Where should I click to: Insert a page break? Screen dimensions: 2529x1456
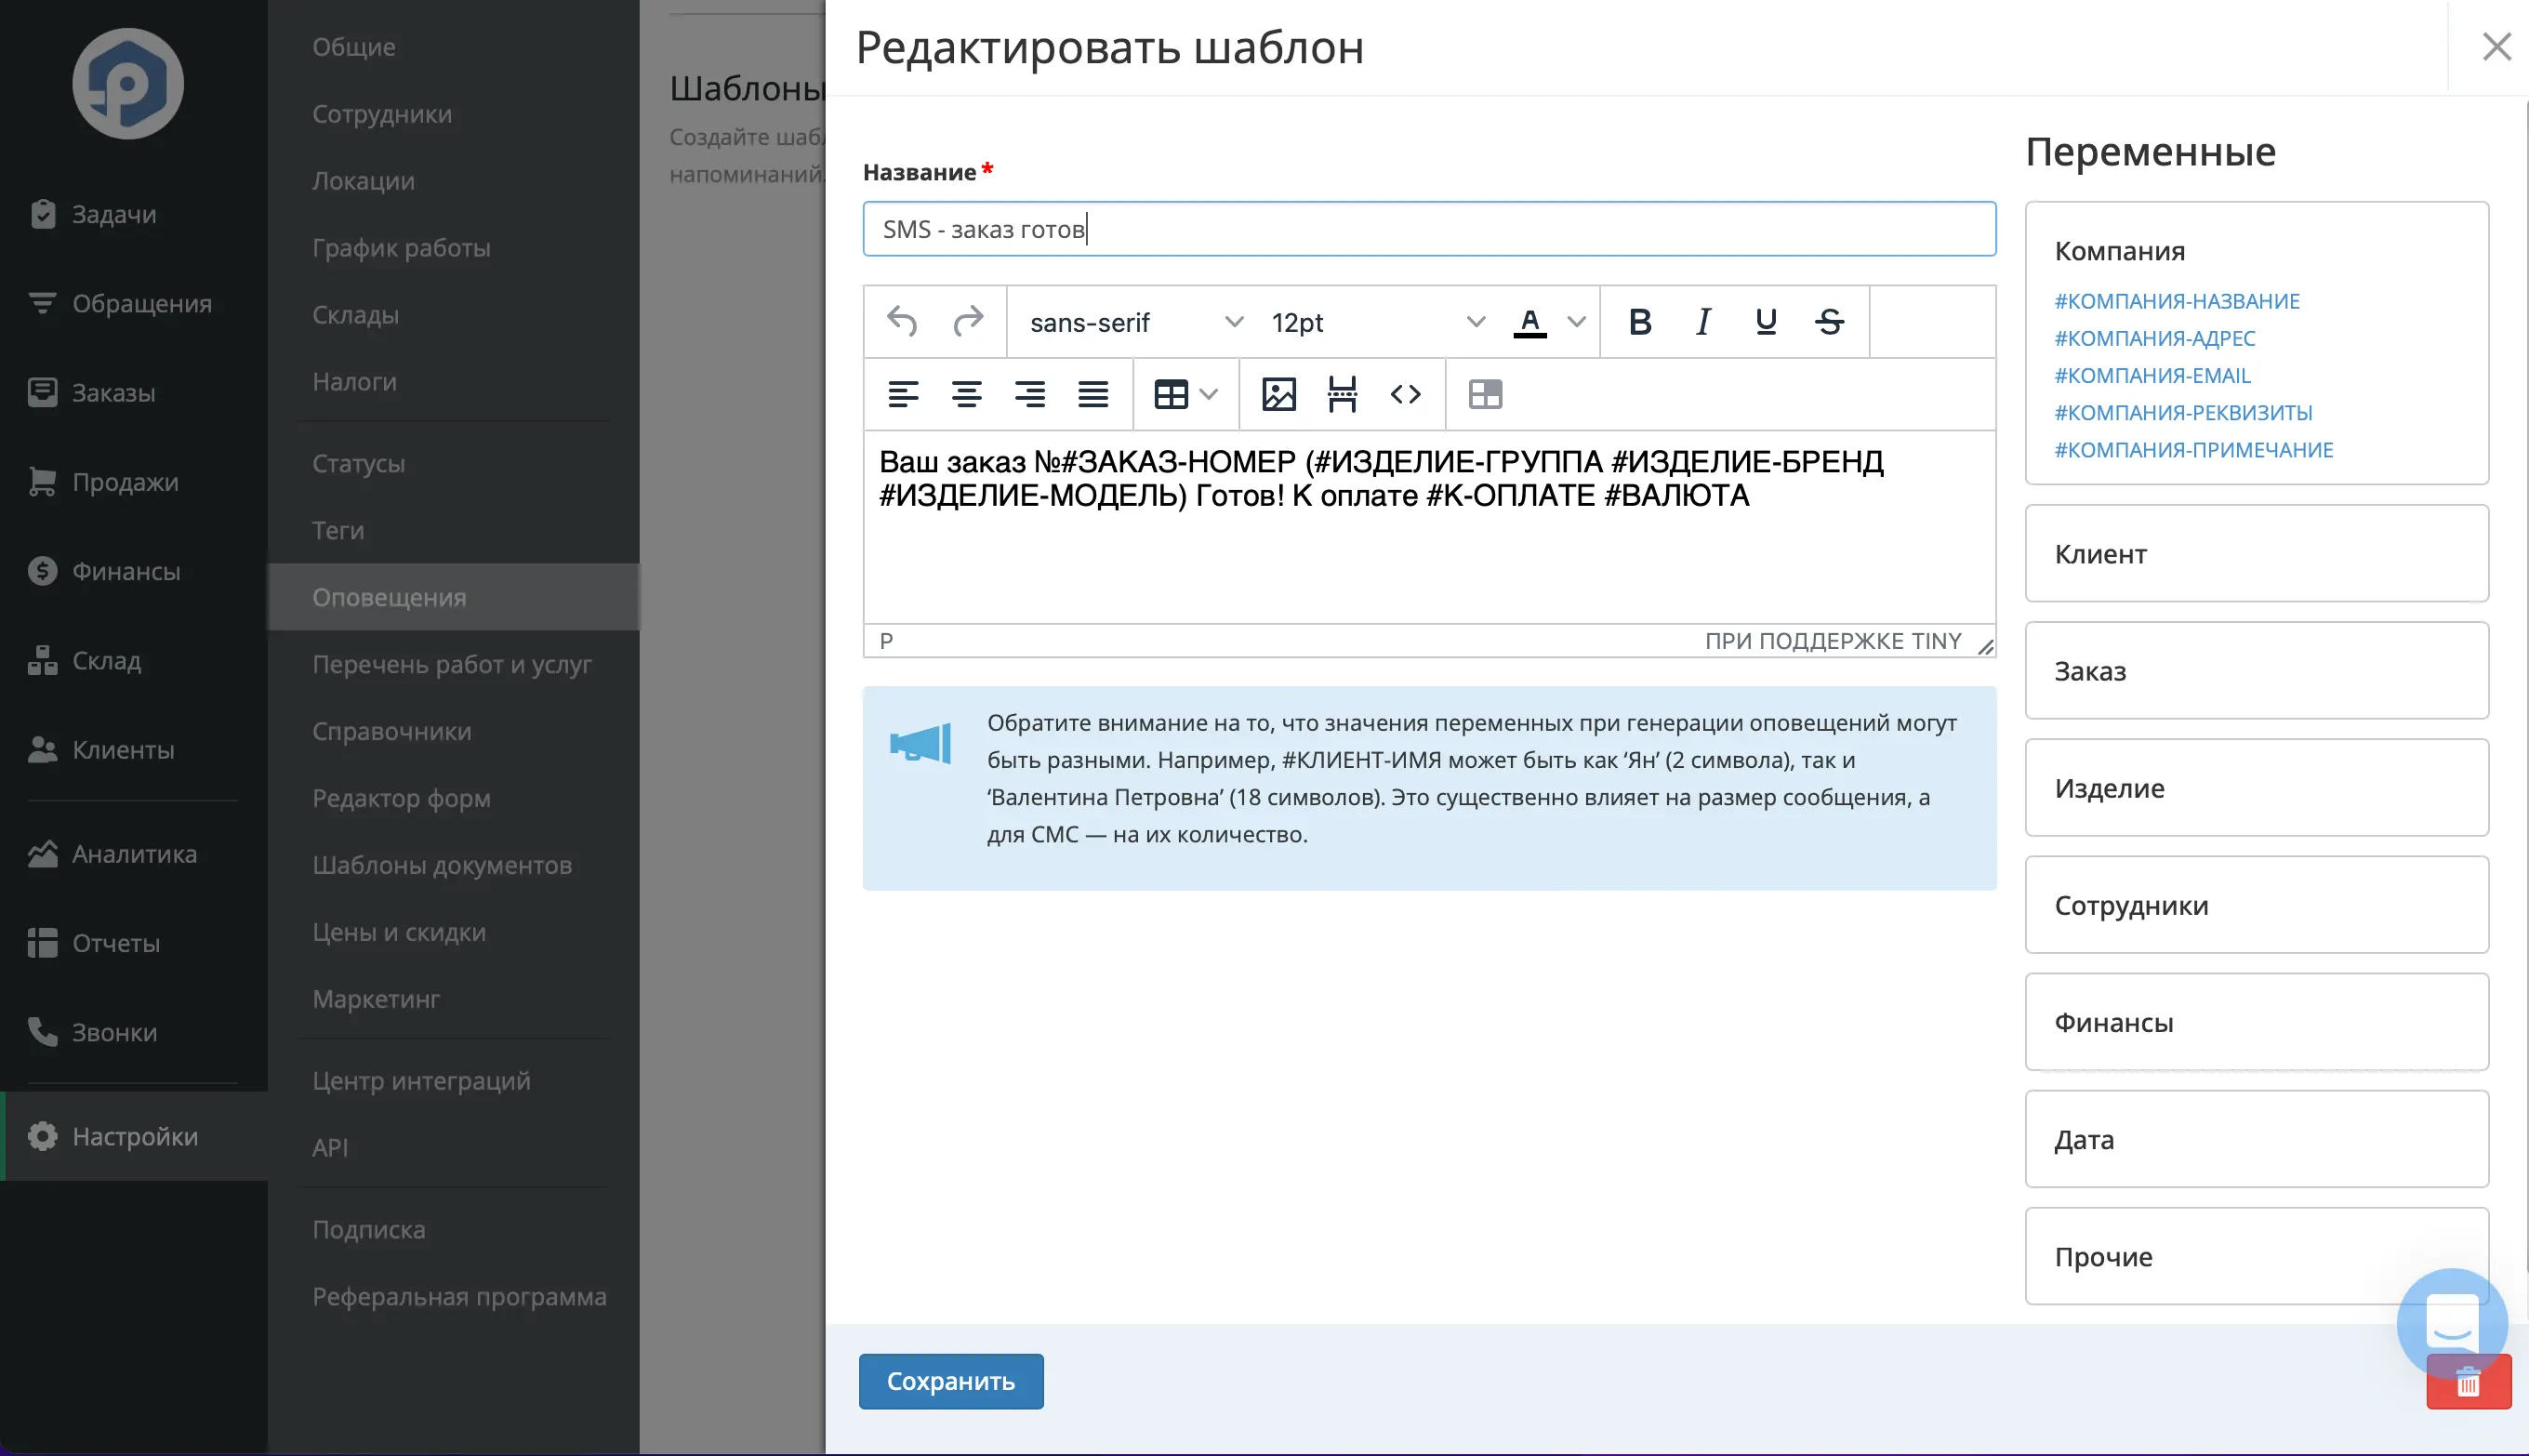pyautogui.click(x=1342, y=394)
